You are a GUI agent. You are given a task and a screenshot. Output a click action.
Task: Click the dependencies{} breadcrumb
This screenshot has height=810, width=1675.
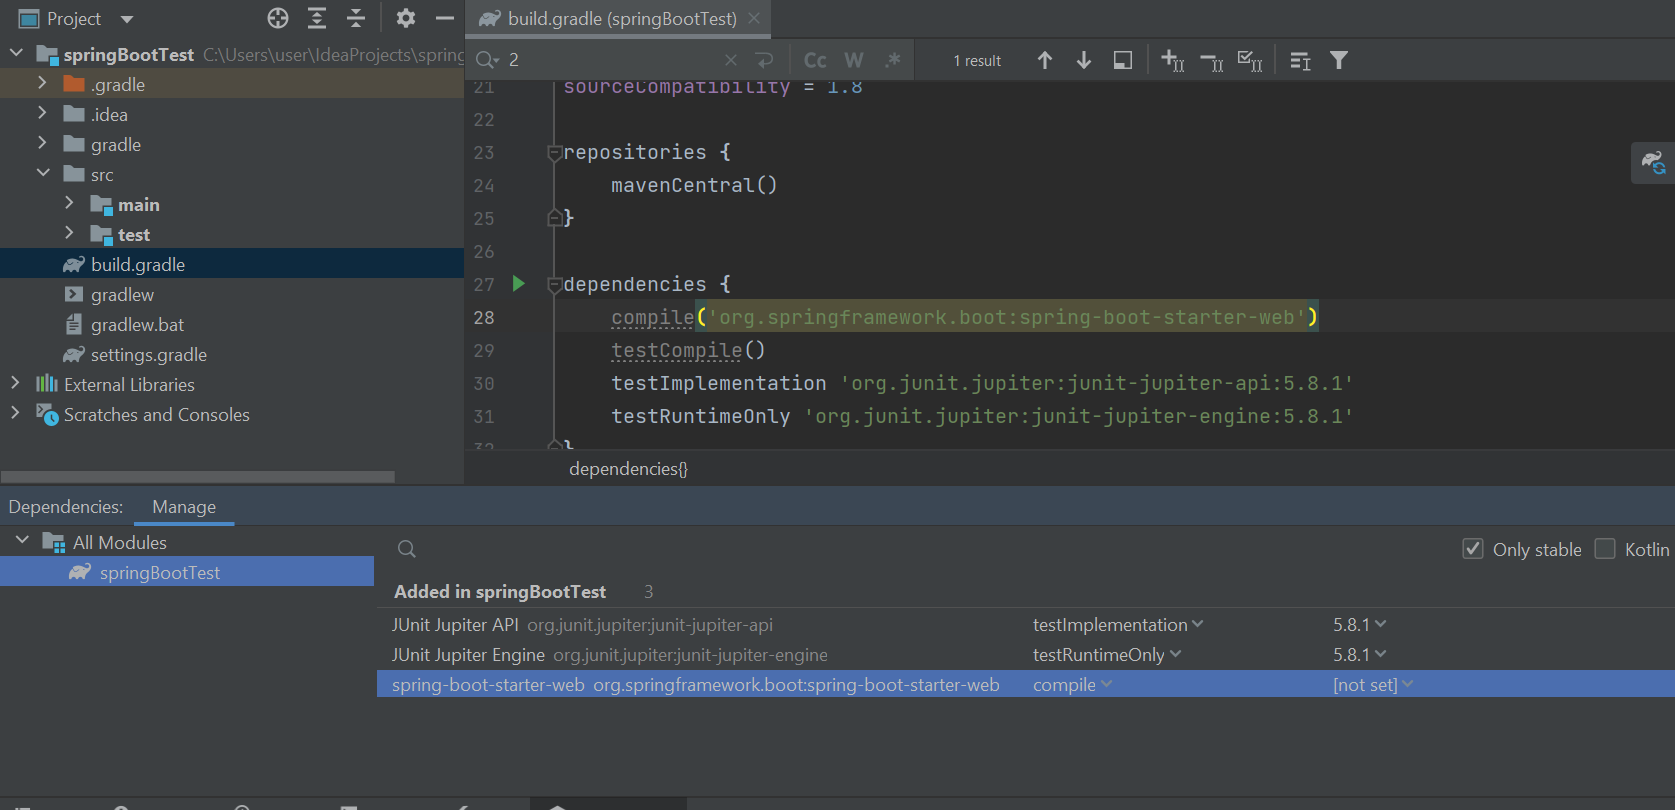pos(628,469)
